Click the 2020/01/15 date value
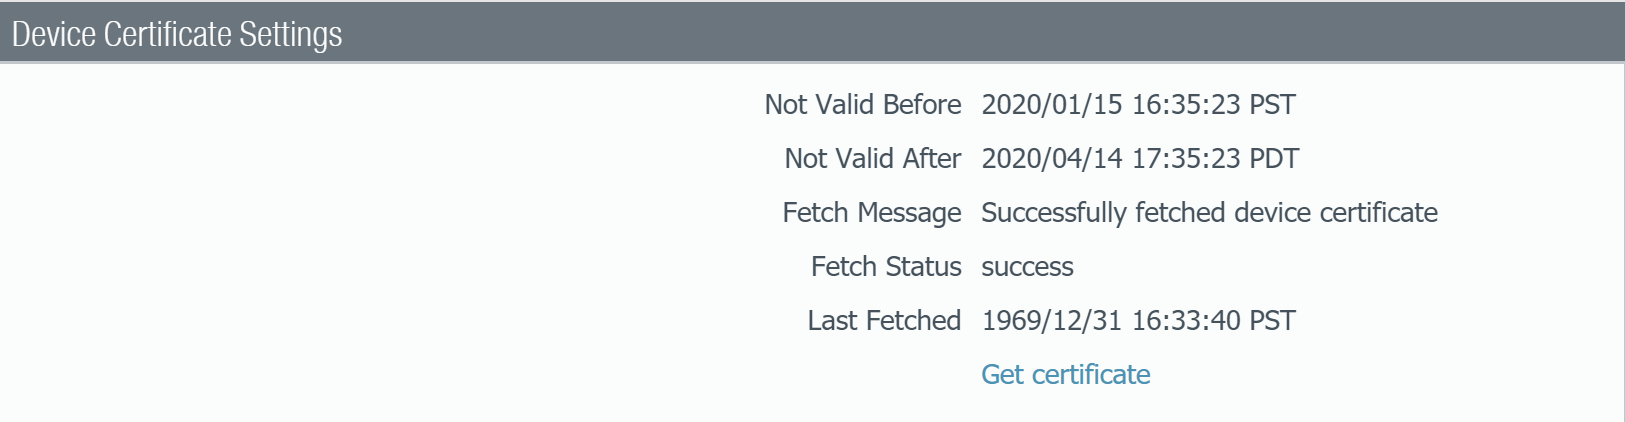This screenshot has height=422, width=1625. click(1052, 105)
